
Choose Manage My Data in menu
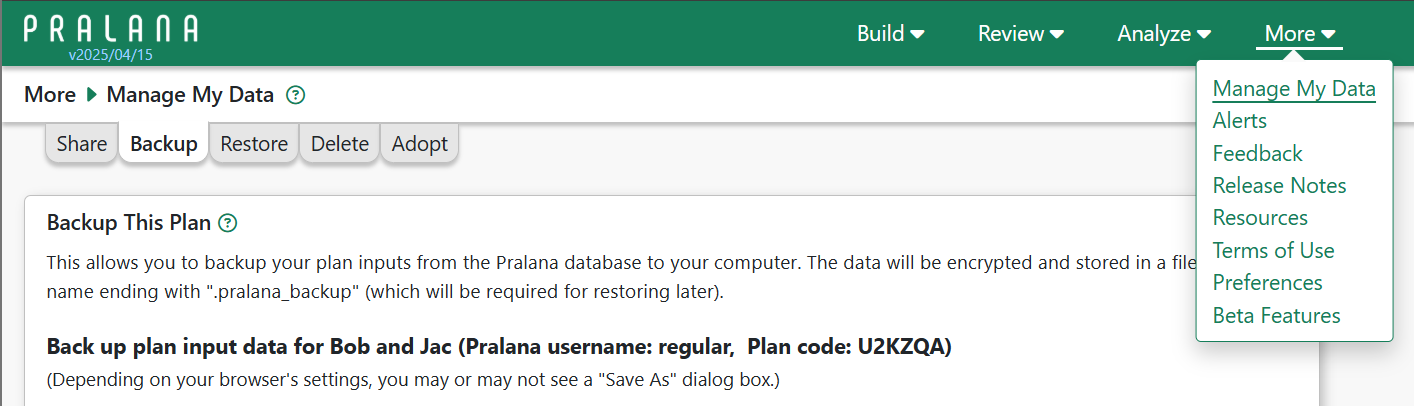[1294, 88]
